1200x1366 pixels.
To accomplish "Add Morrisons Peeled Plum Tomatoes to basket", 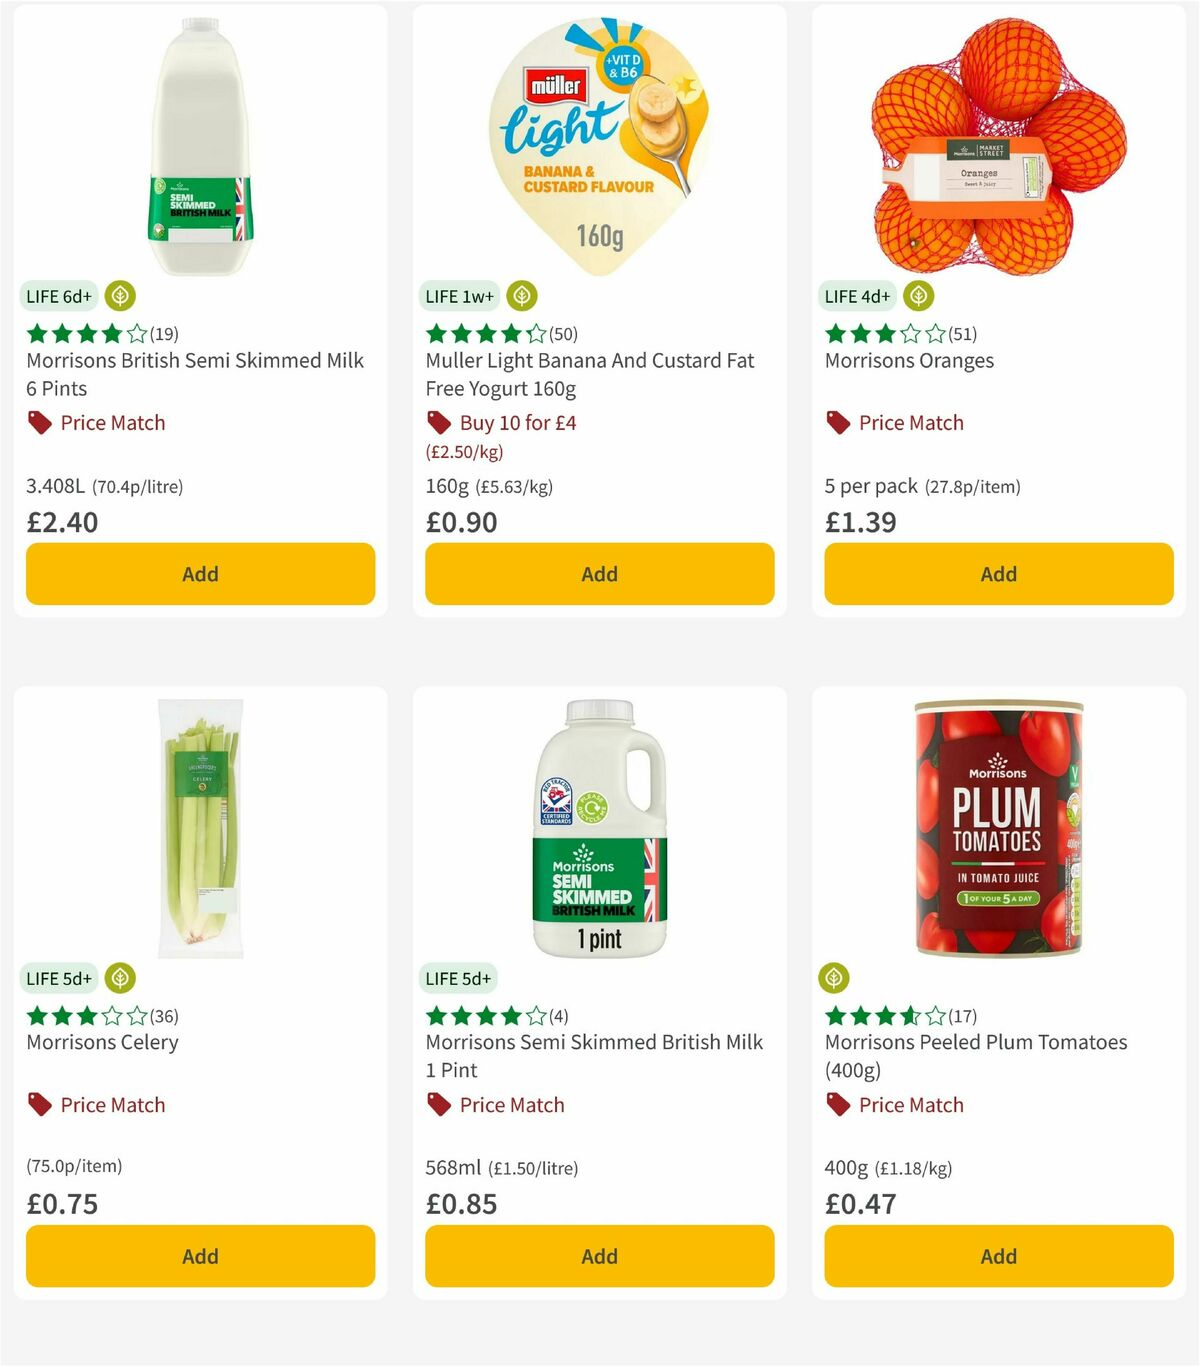I will coord(997,1256).
